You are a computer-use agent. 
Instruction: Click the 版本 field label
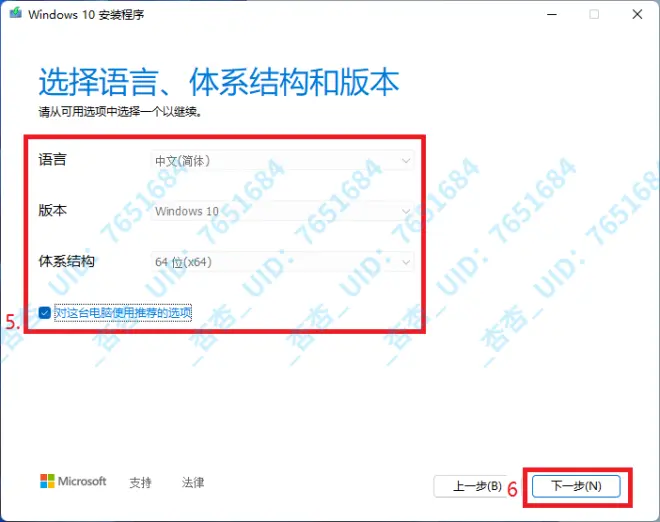tap(52, 210)
